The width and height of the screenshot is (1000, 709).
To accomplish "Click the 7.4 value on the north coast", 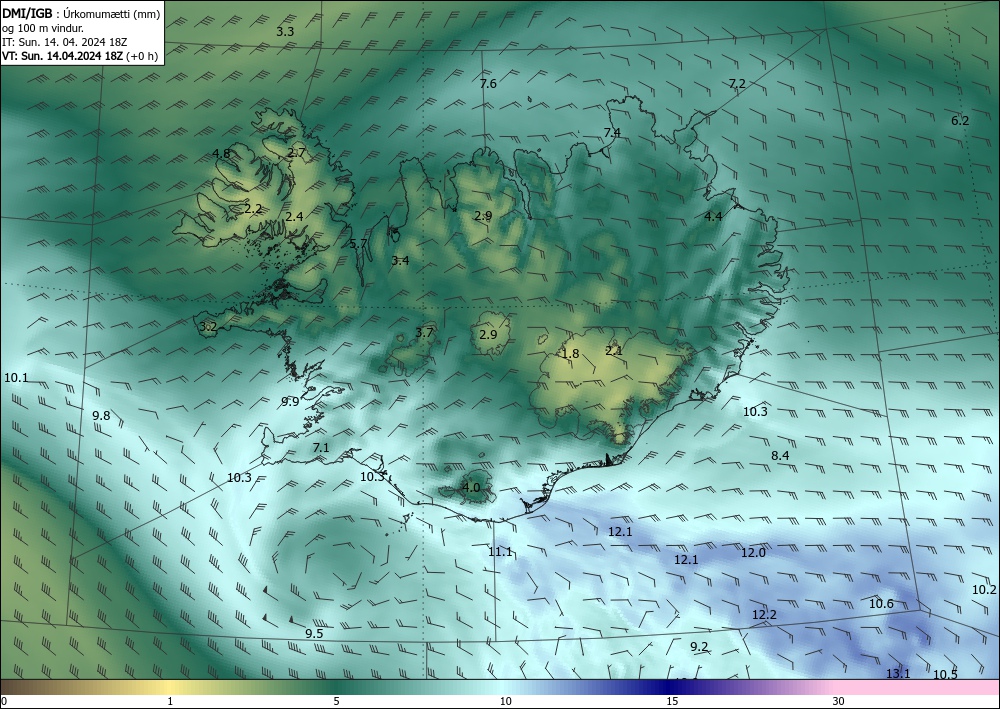I will (612, 133).
